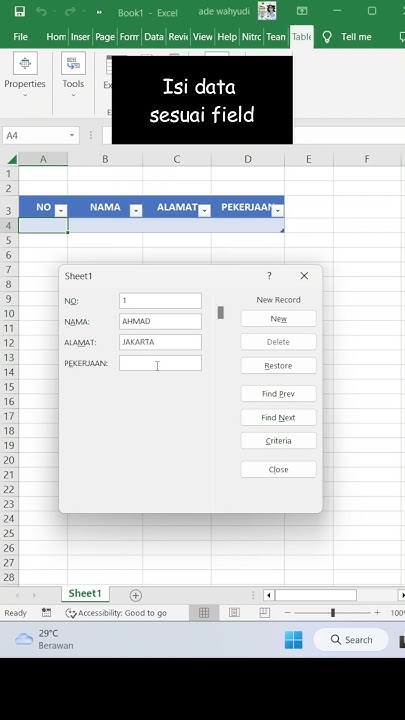Open the Page Layout ribbon tab
405x720 pixels.
(x=105, y=37)
